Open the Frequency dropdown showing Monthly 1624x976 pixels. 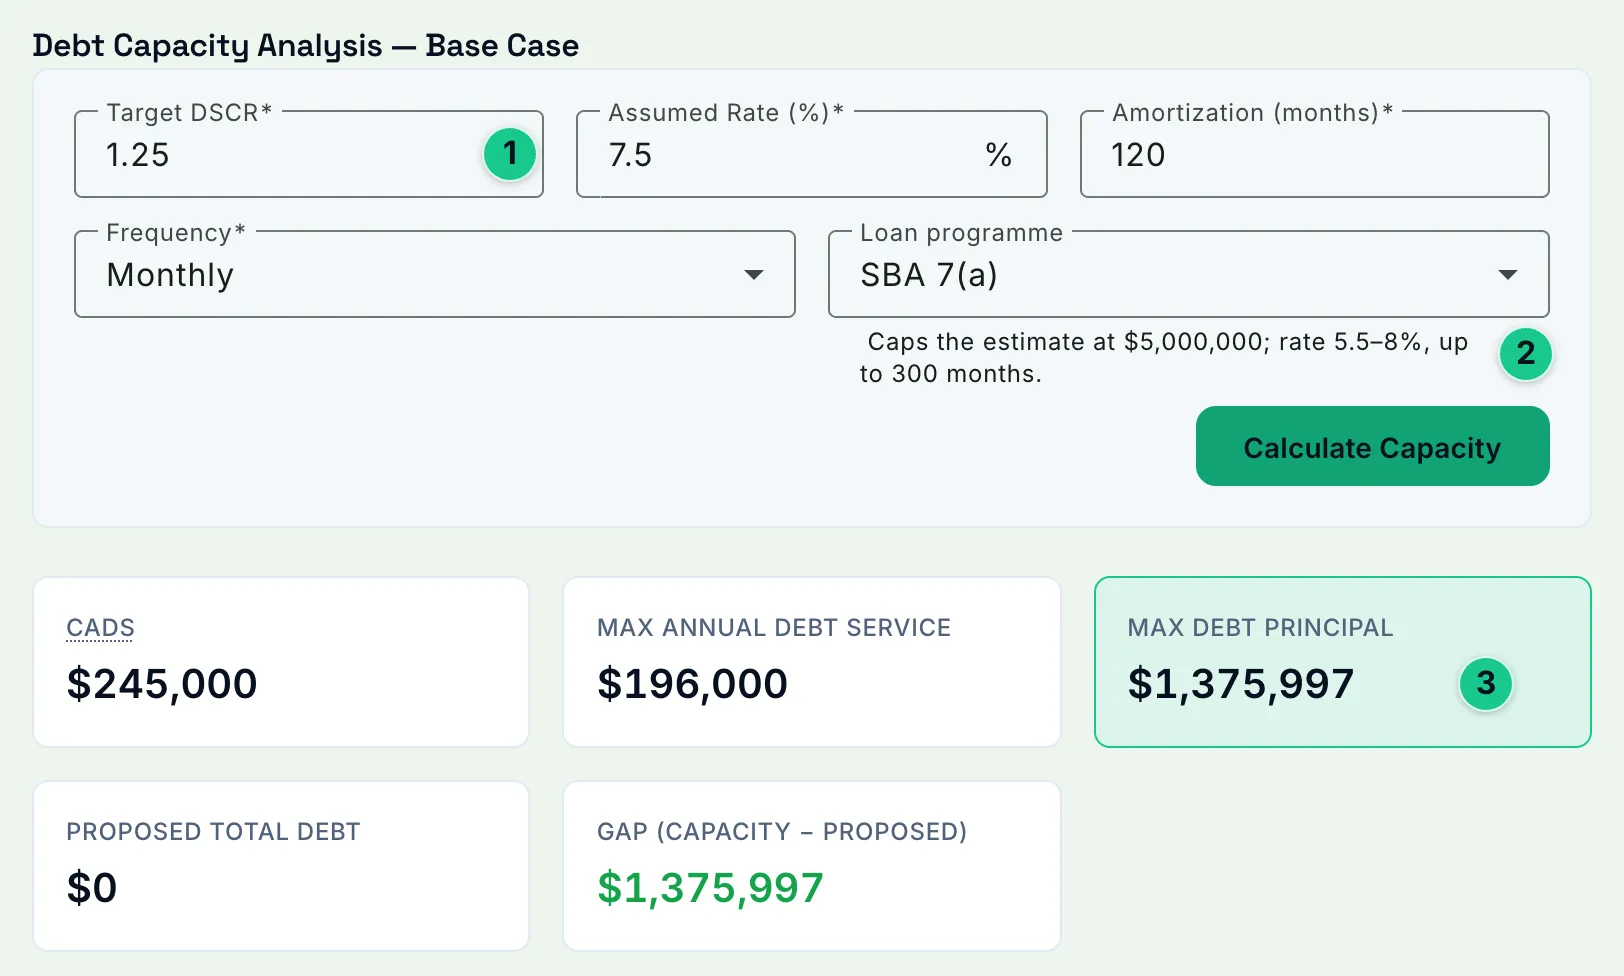click(x=435, y=275)
